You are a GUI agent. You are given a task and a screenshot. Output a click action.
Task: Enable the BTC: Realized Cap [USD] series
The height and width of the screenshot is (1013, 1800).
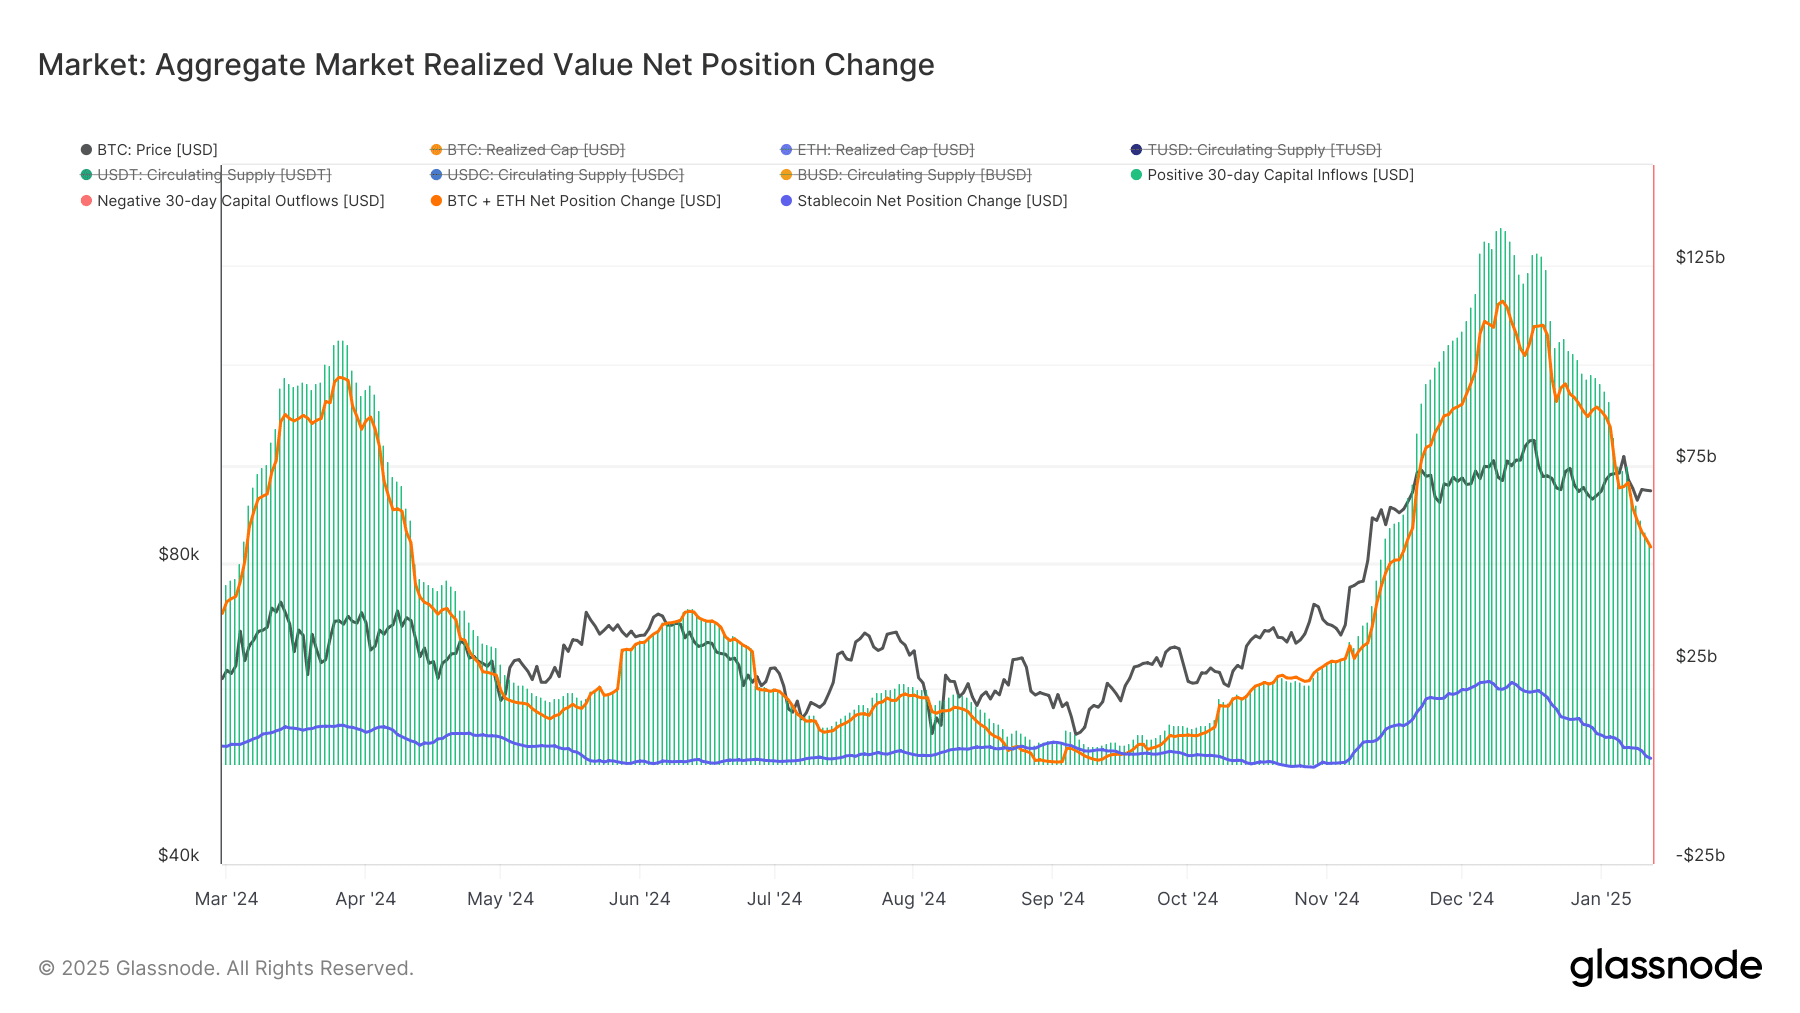[x=527, y=150]
